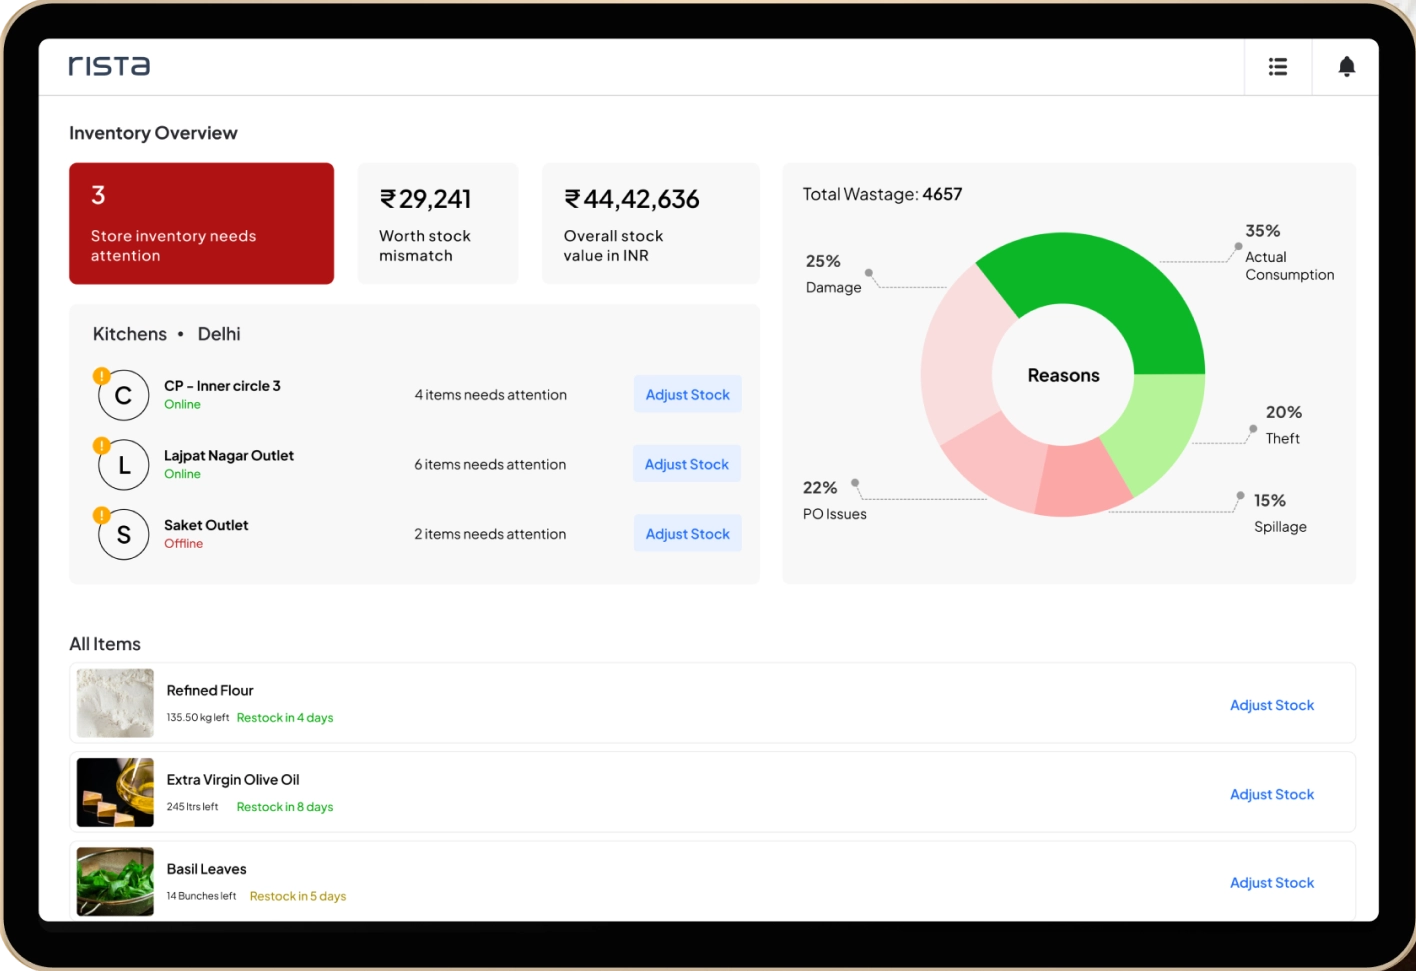Select the Lajpat Nagar Outlet avatar
This screenshot has height=971, width=1416.
pyautogui.click(x=123, y=464)
